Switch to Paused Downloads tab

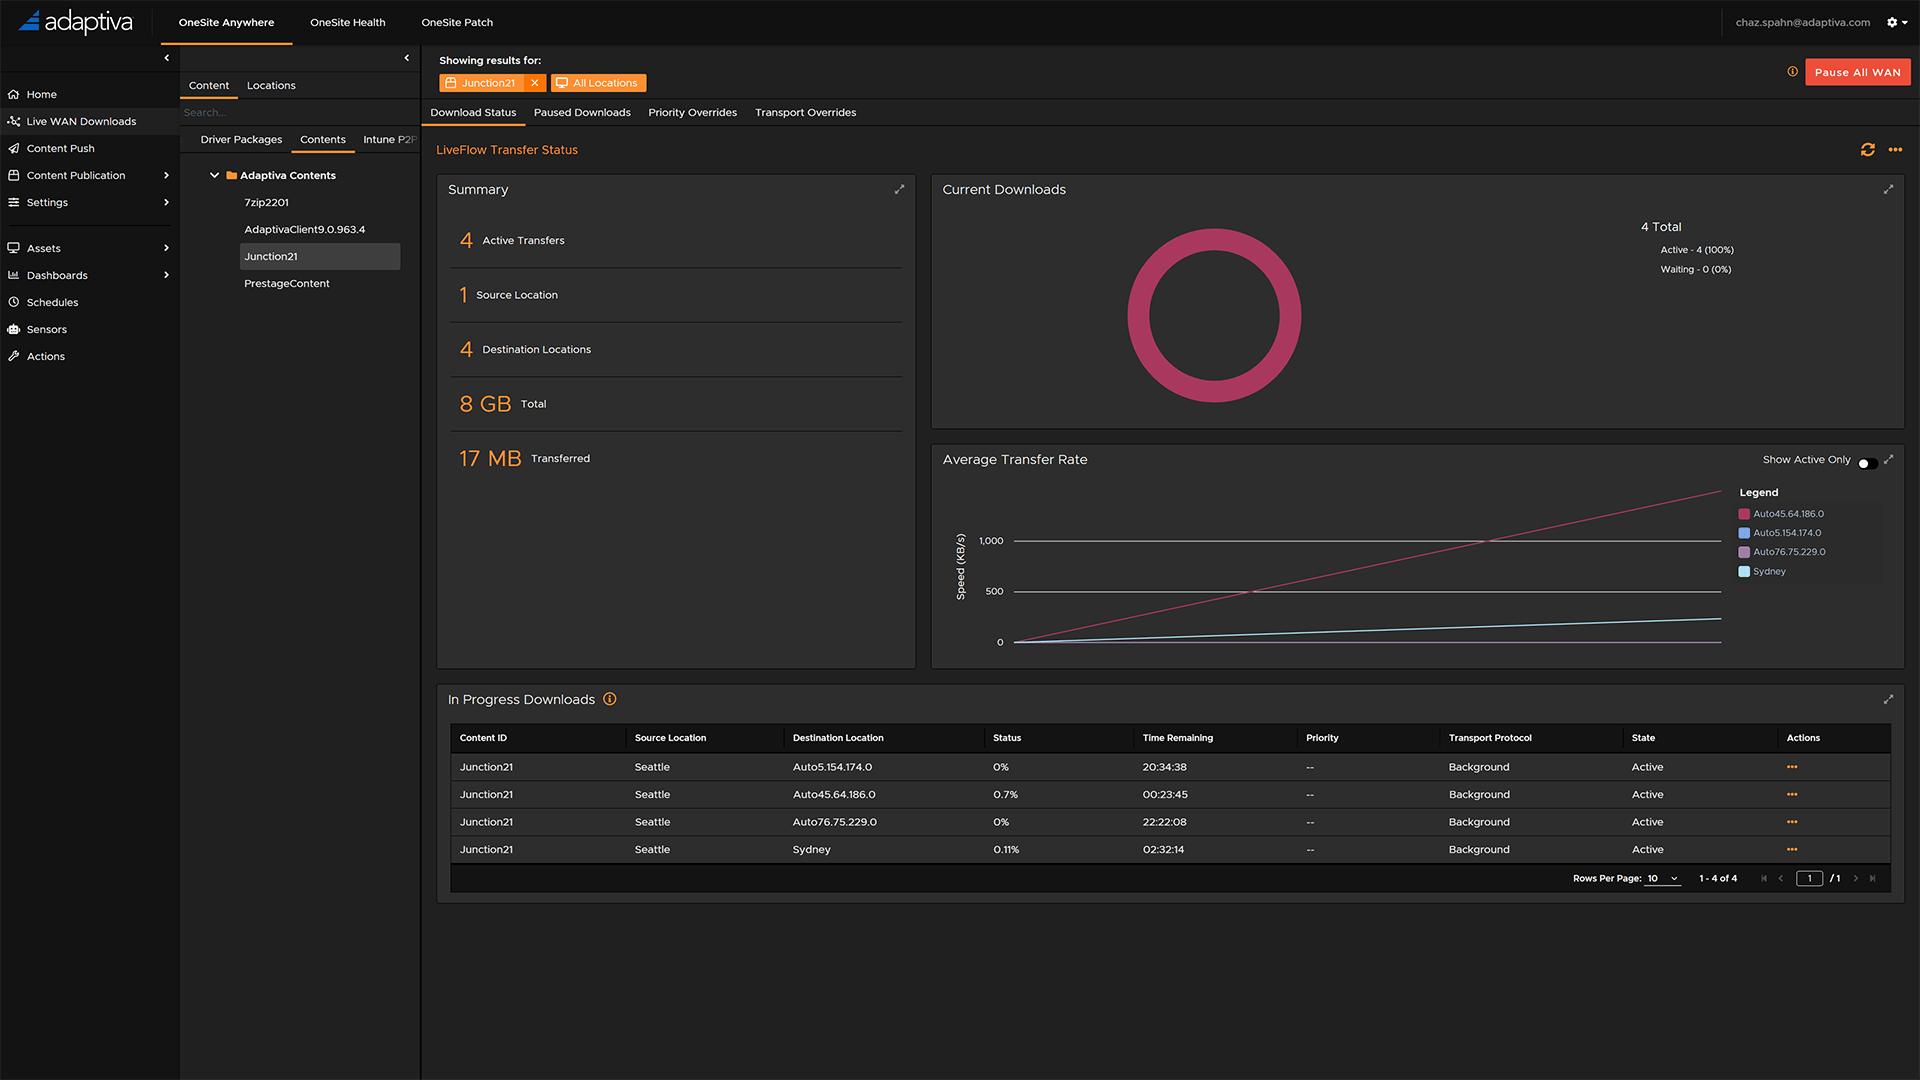[582, 113]
